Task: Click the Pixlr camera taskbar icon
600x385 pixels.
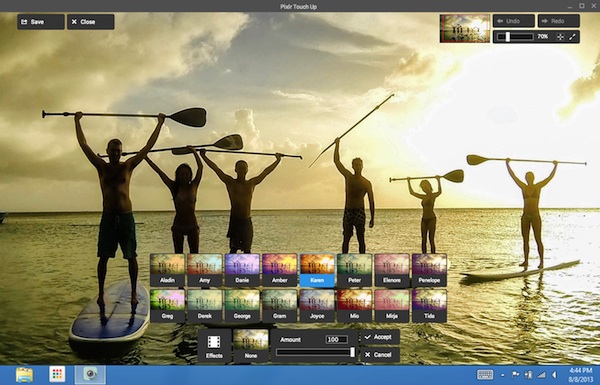Action: pyautogui.click(x=90, y=375)
